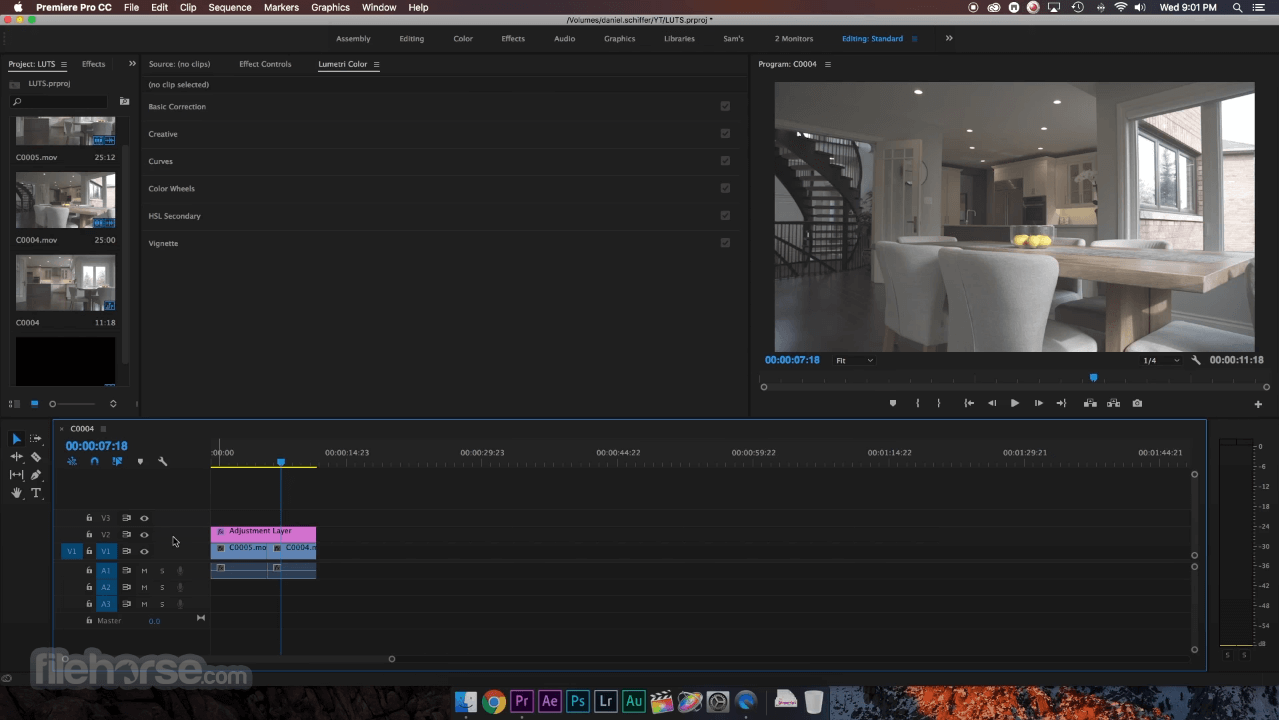Select the Slip tool
The width and height of the screenshot is (1279, 720).
[16, 475]
